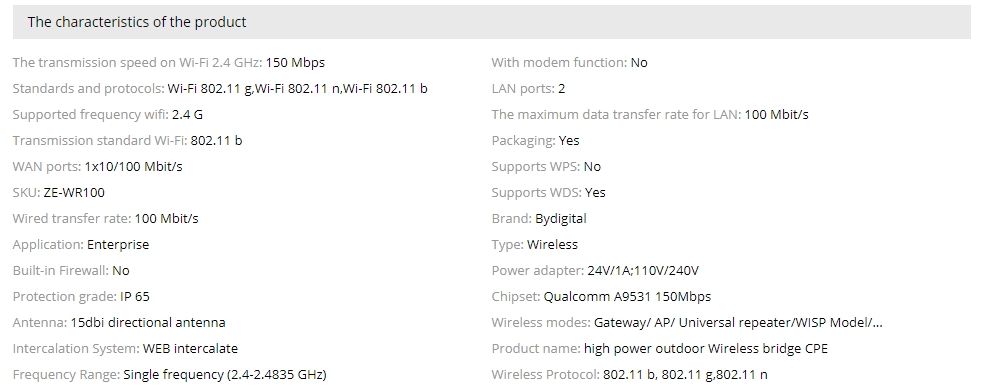
Task: Click the WAN ports 1x10/100 Mbit/s value
Action: click(x=134, y=167)
